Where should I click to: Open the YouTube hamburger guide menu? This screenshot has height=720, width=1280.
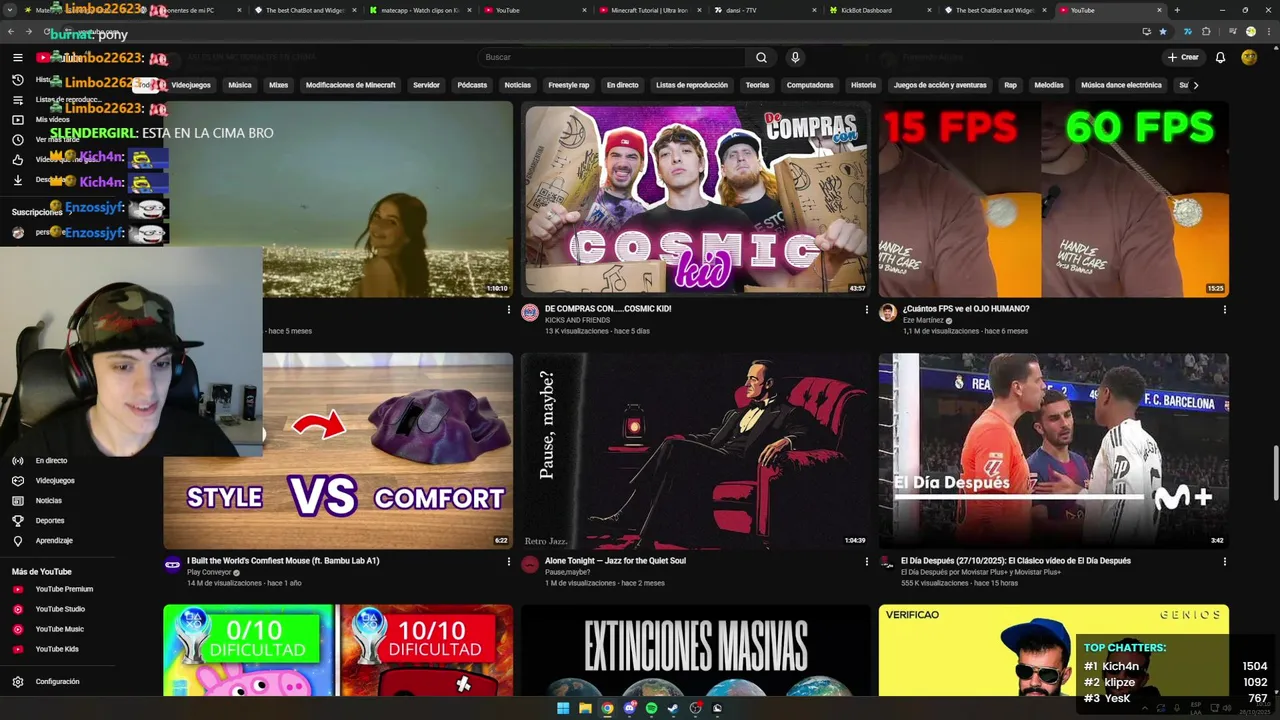(17, 58)
